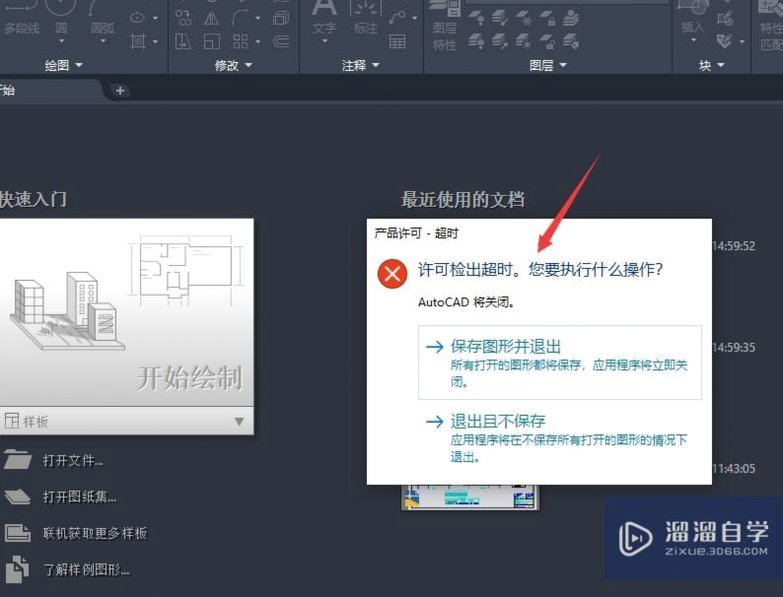
Task: Click the Layer Off (bulb) icon
Action: coord(476,18)
